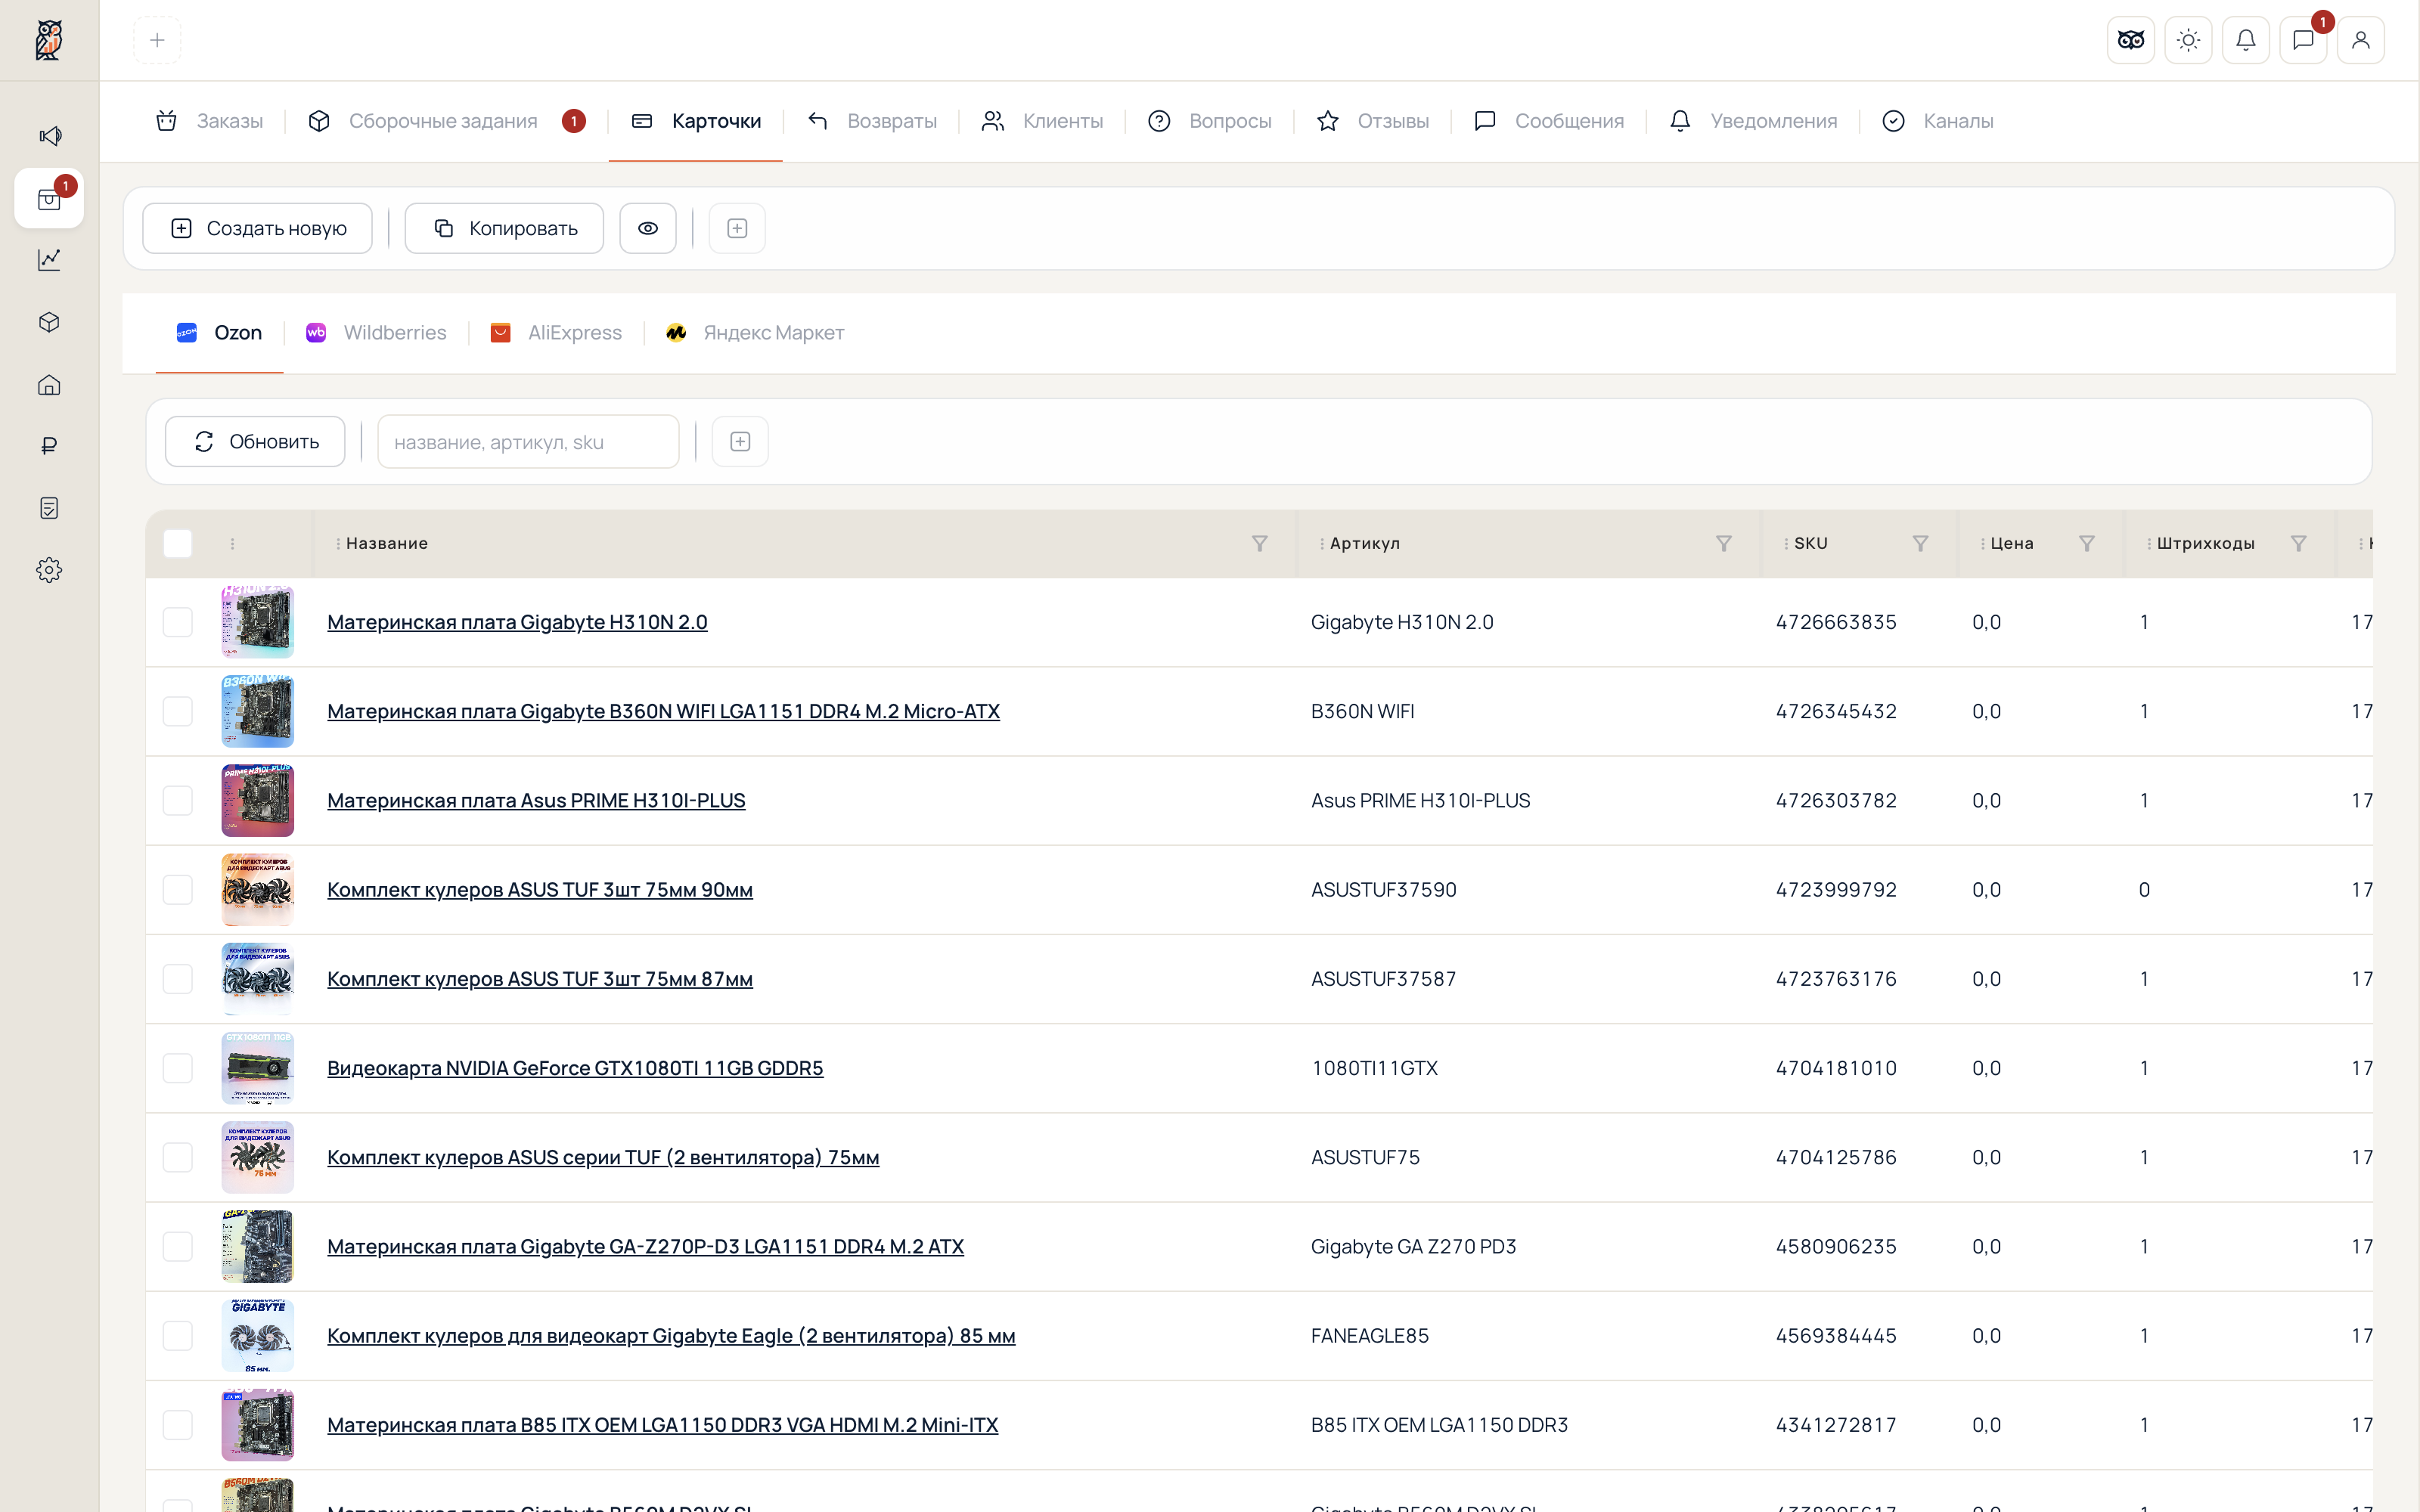Focus the название, артикул, sku search field
Viewport: 2420px width, 1512px height.
(x=528, y=442)
